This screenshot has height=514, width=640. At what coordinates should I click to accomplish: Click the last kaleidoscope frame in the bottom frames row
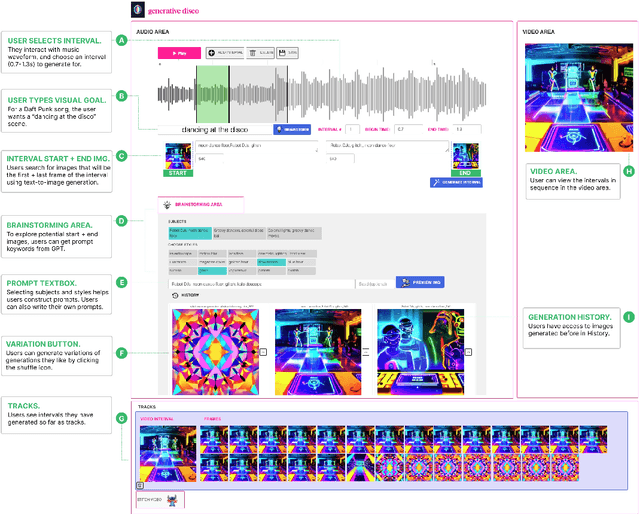565,467
